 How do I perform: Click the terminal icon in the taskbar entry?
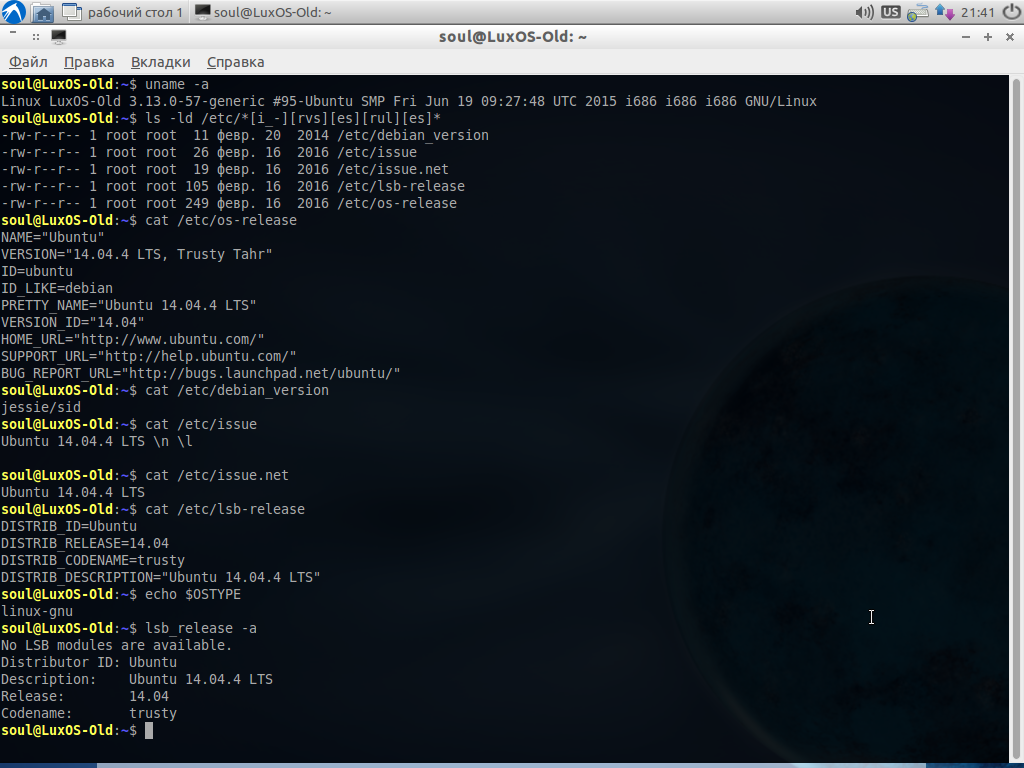[202, 12]
